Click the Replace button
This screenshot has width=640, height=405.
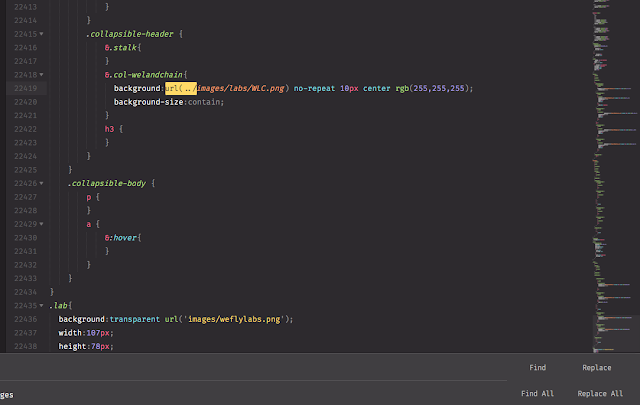(x=597, y=367)
